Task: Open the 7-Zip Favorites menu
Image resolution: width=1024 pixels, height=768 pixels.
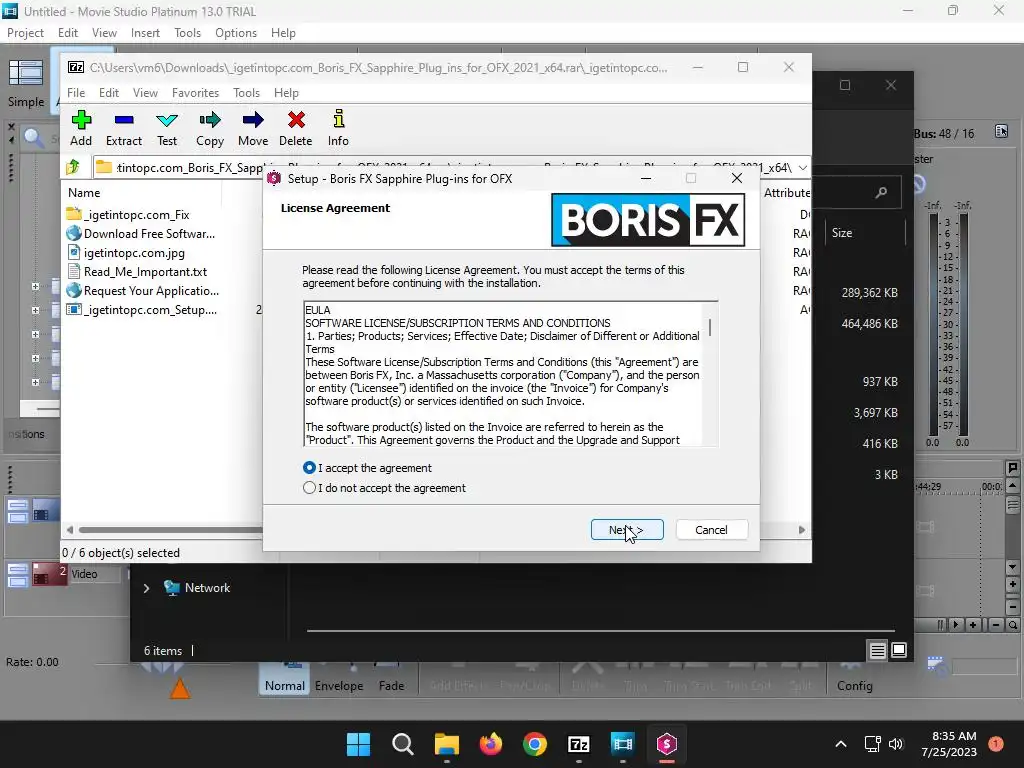Action: pos(195,93)
